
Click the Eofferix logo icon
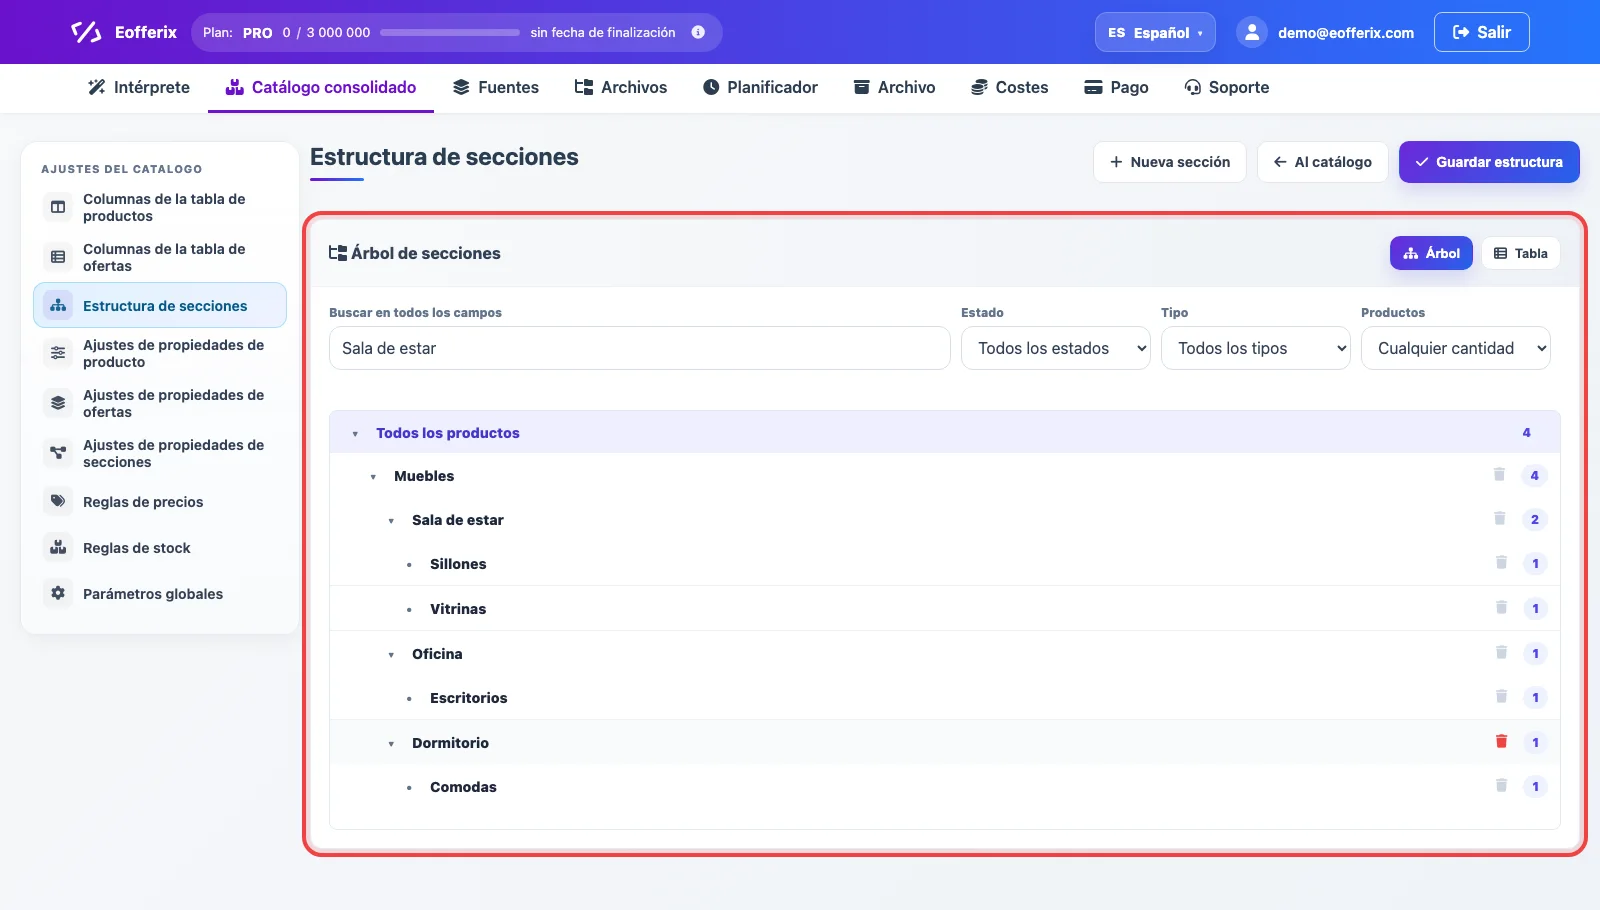[86, 32]
